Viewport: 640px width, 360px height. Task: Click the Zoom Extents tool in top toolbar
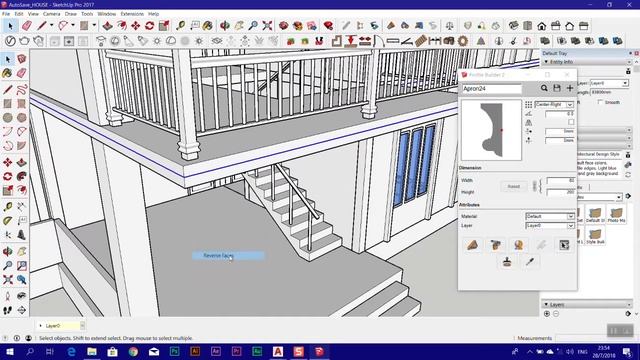(x=267, y=26)
